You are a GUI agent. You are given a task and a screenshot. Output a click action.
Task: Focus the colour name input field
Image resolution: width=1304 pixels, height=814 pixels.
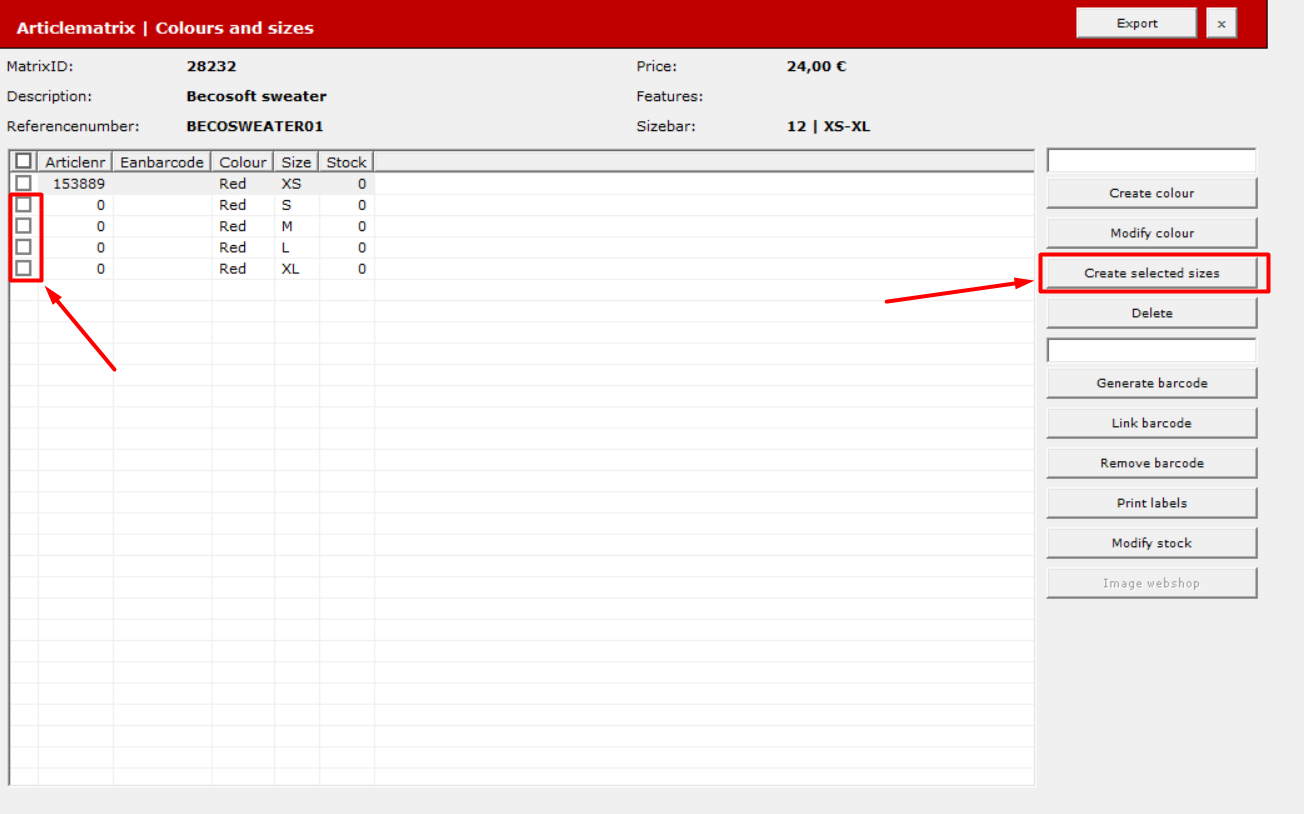click(1152, 160)
